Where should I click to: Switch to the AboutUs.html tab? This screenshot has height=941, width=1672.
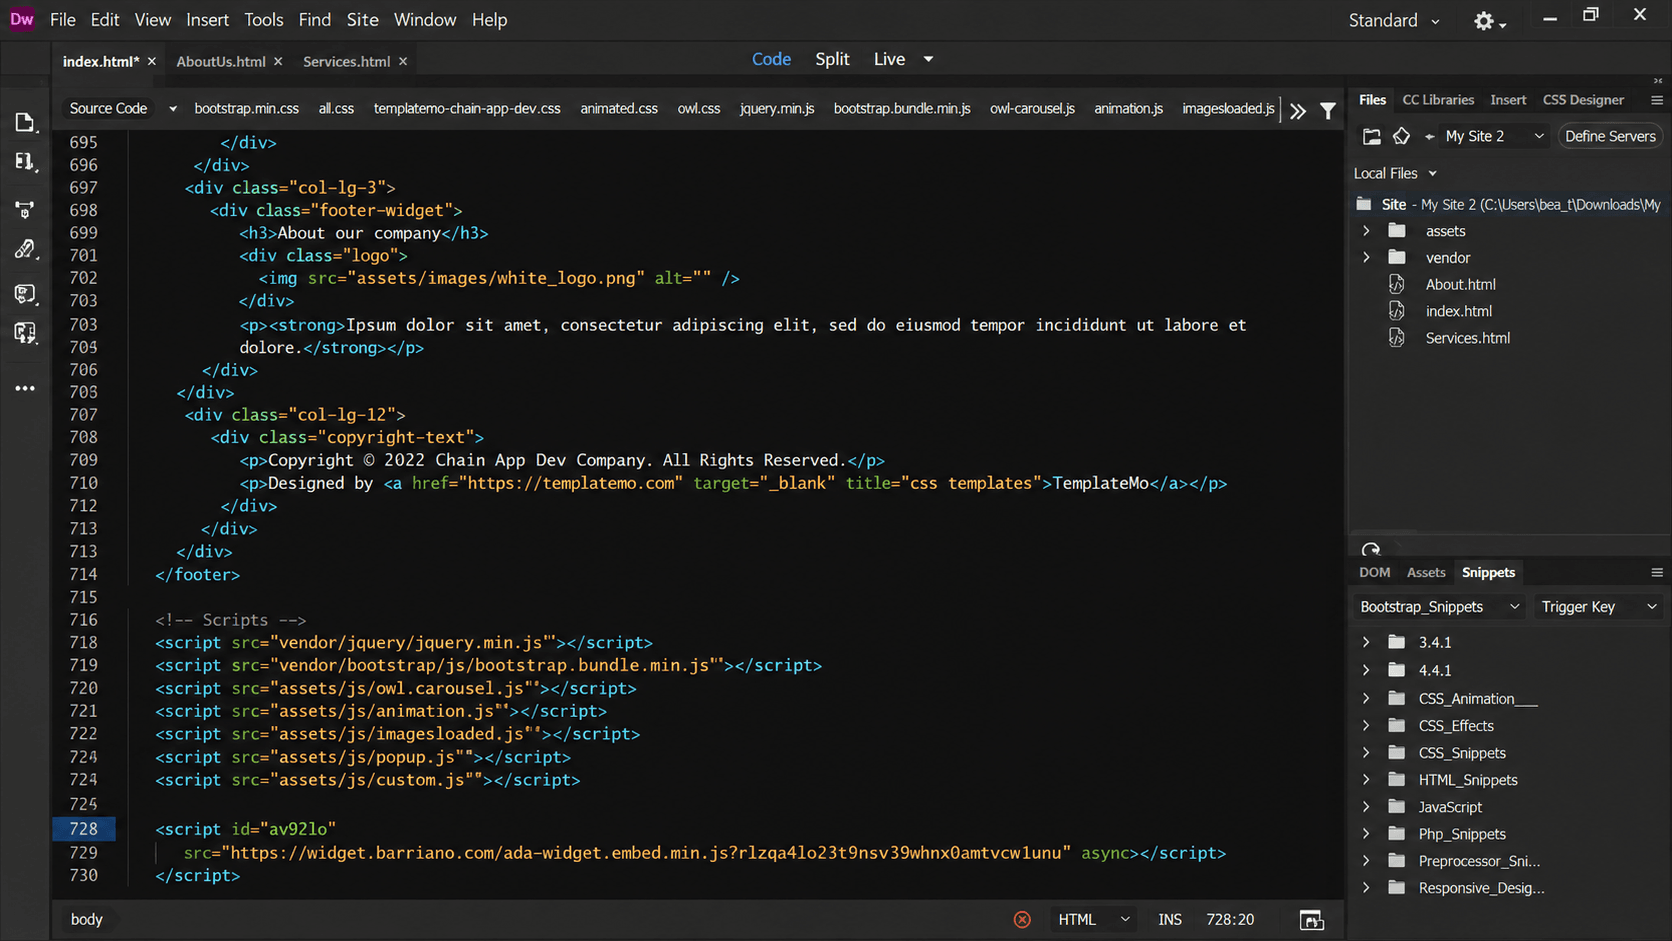(x=221, y=62)
